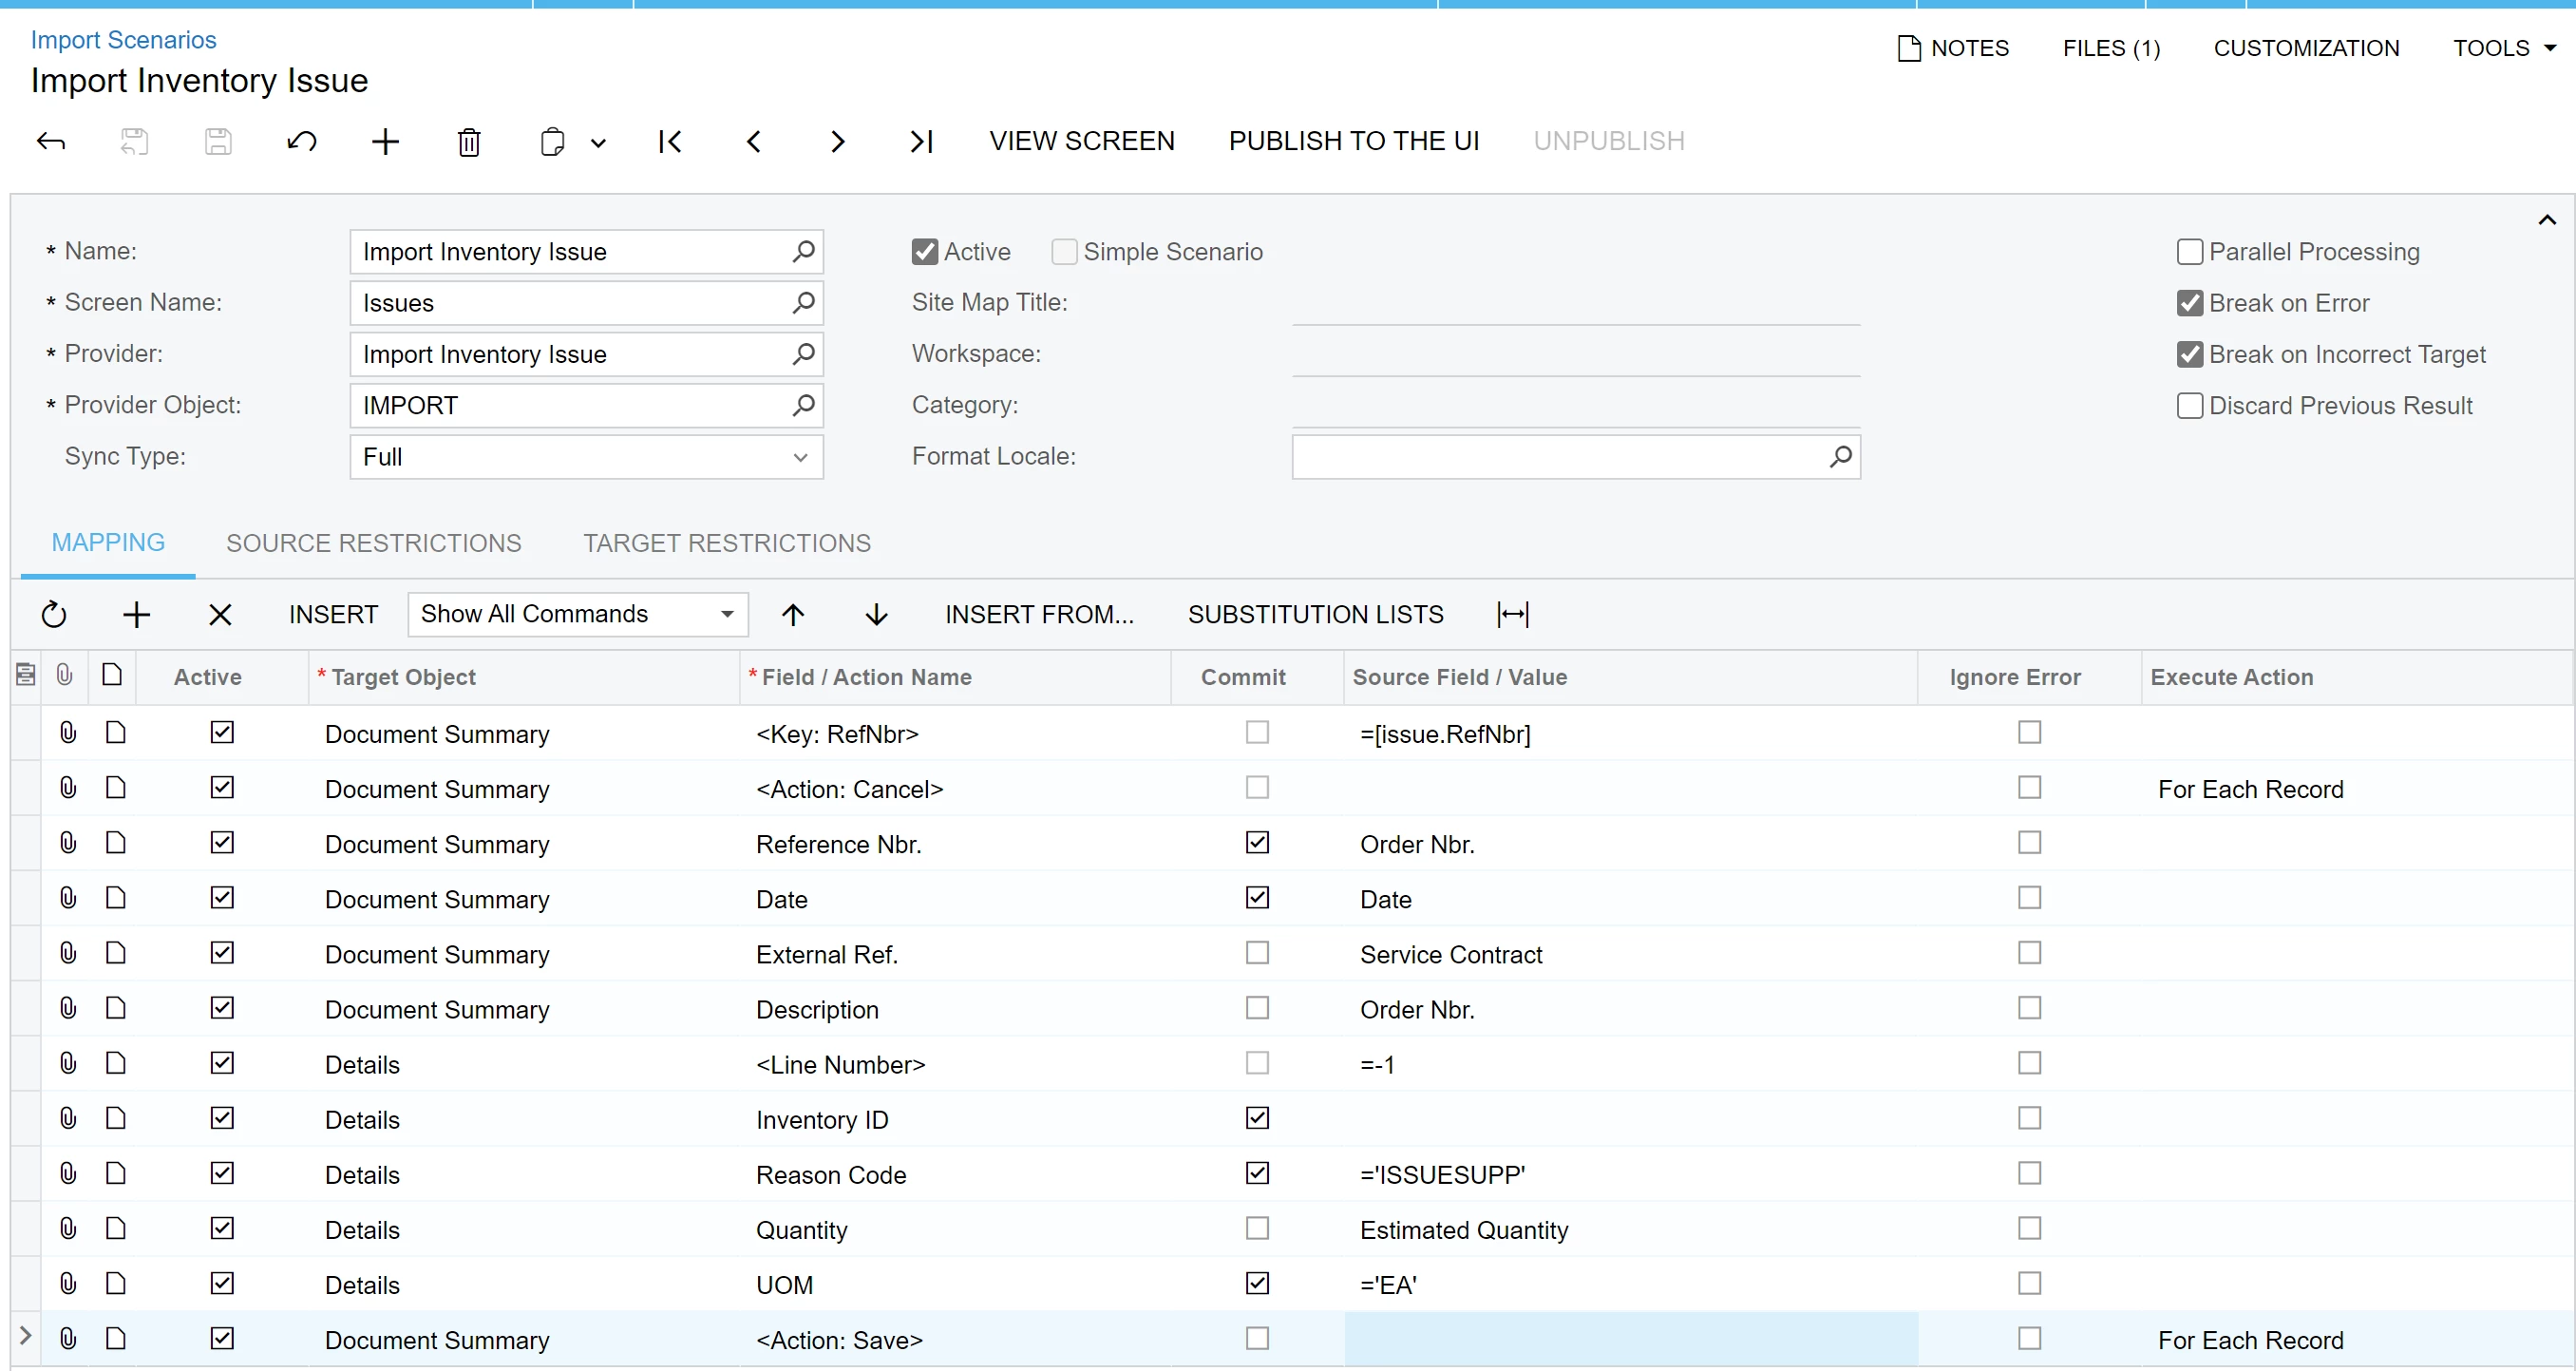Expand the Show All Commands dropdown

click(578, 614)
